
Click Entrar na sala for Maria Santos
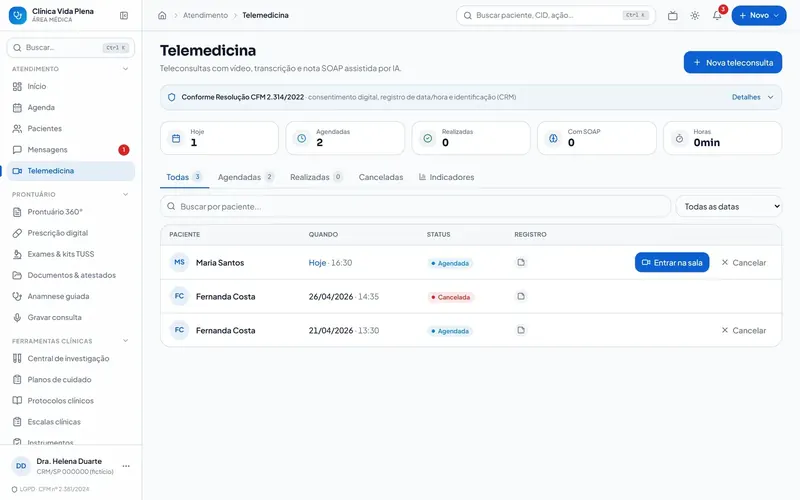[x=672, y=262]
